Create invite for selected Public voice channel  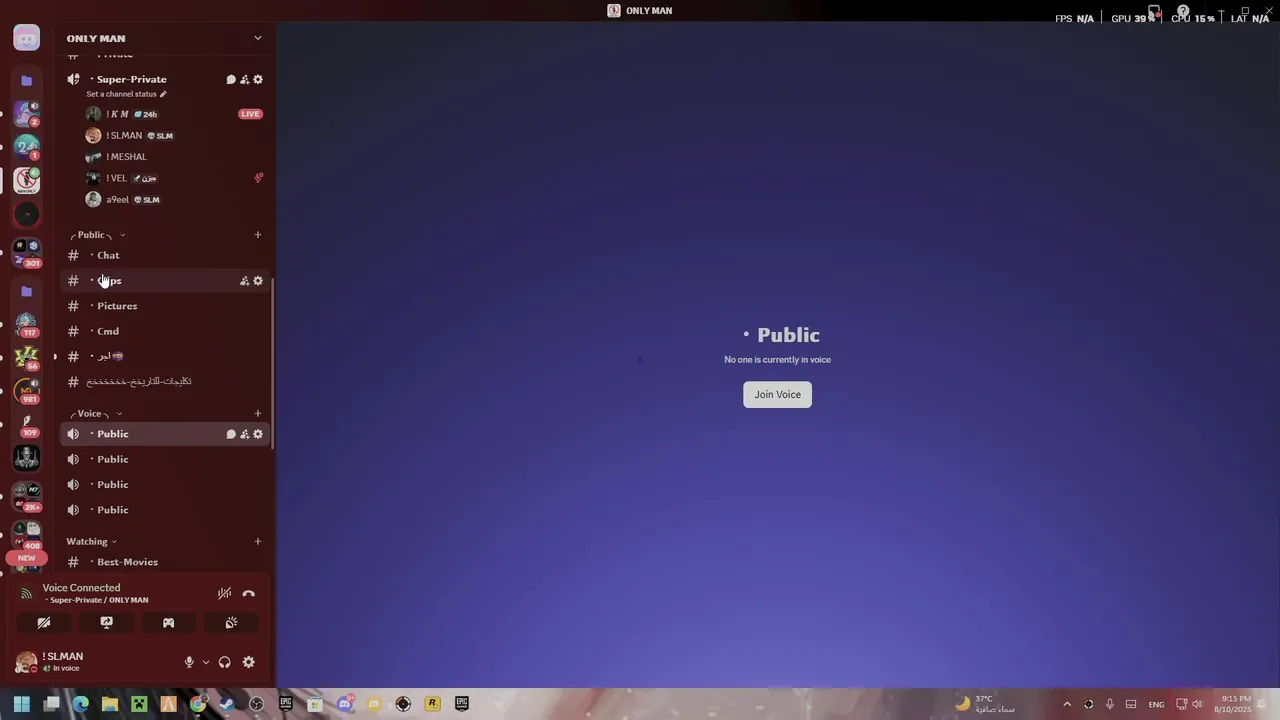pyautogui.click(x=244, y=434)
